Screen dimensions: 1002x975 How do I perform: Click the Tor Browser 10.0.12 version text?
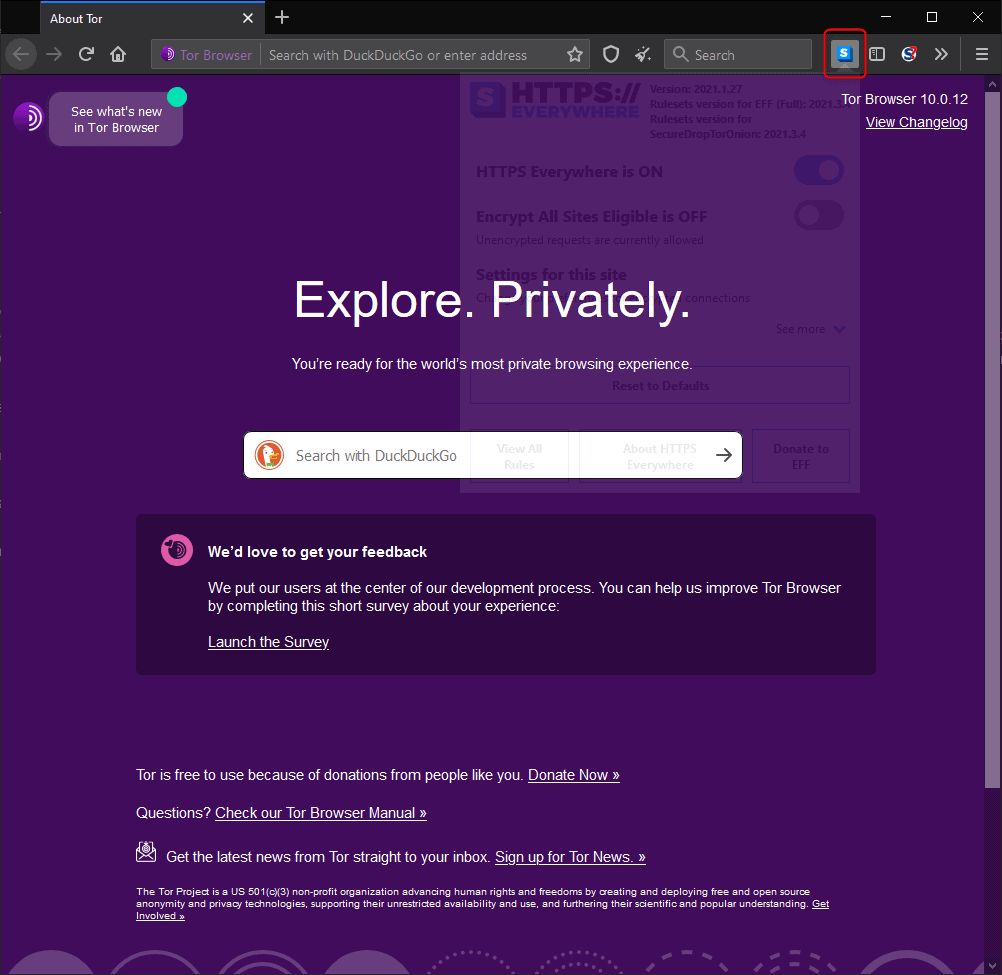click(x=904, y=99)
